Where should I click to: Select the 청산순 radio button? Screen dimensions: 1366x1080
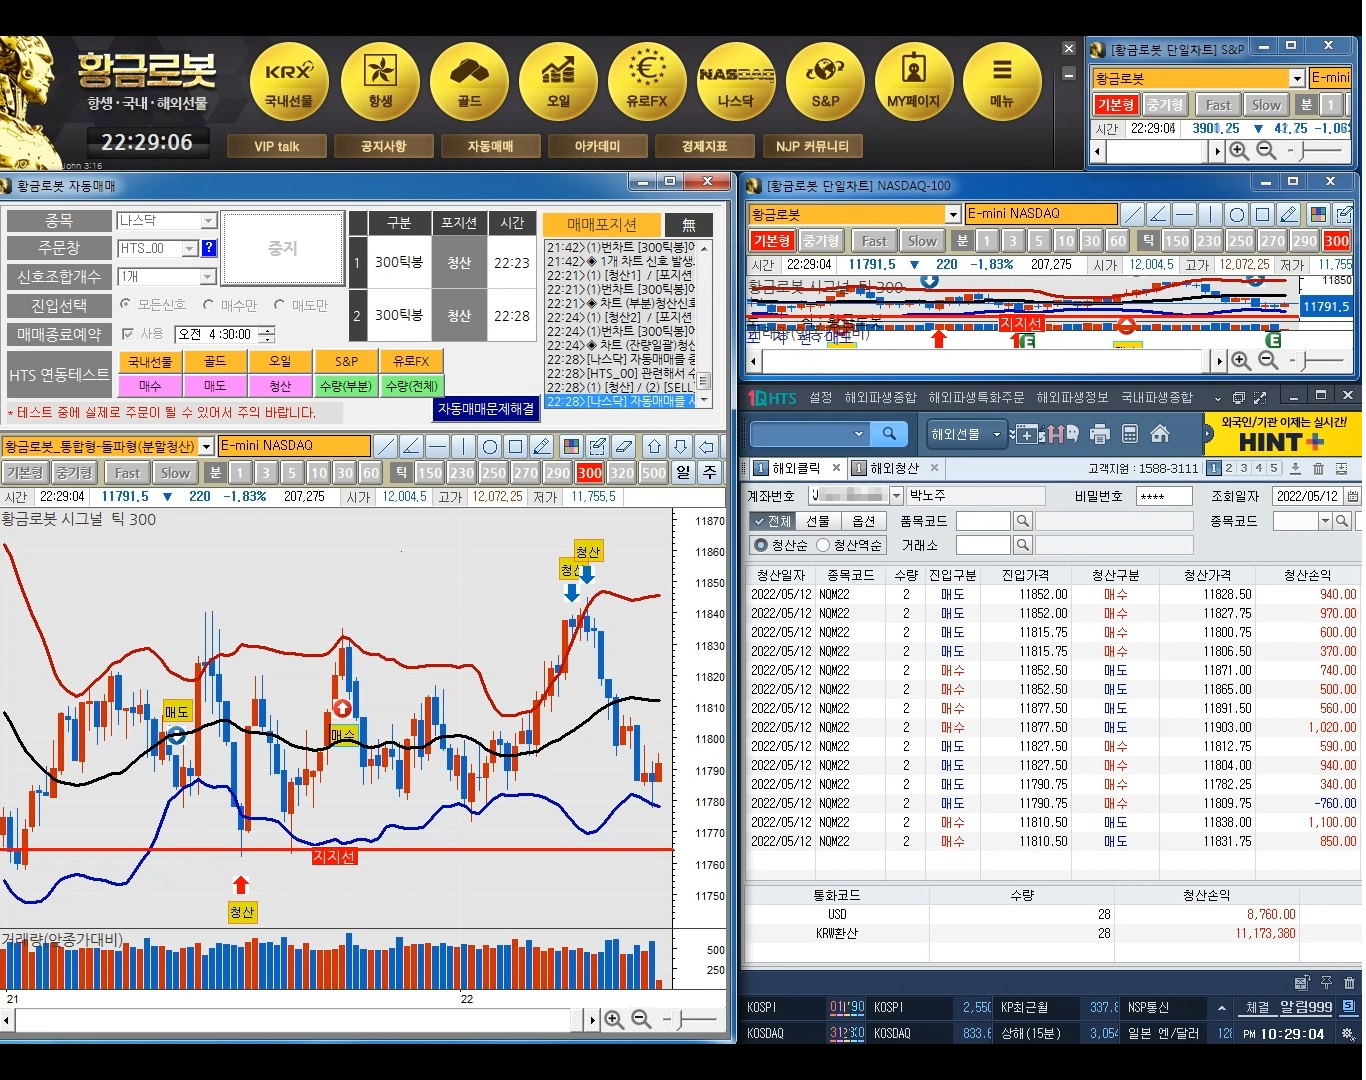(761, 545)
